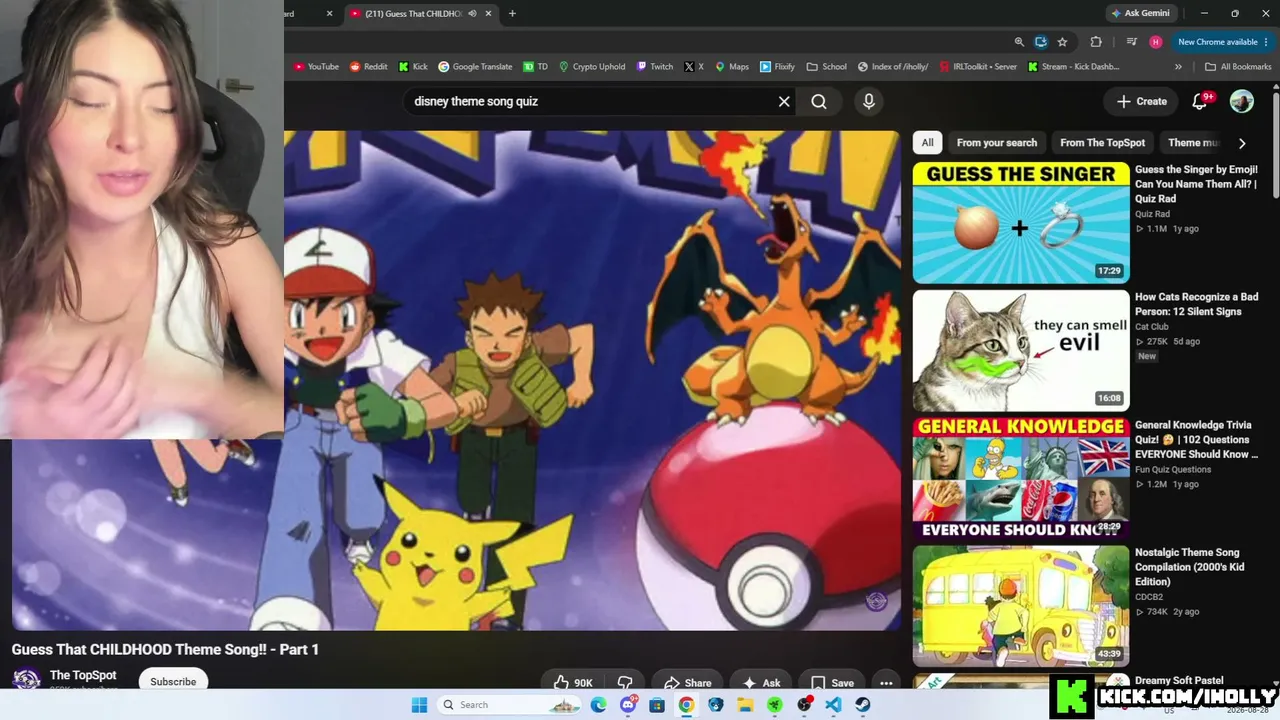Clear the YouTube search box text
1280x720 pixels.
tap(784, 101)
